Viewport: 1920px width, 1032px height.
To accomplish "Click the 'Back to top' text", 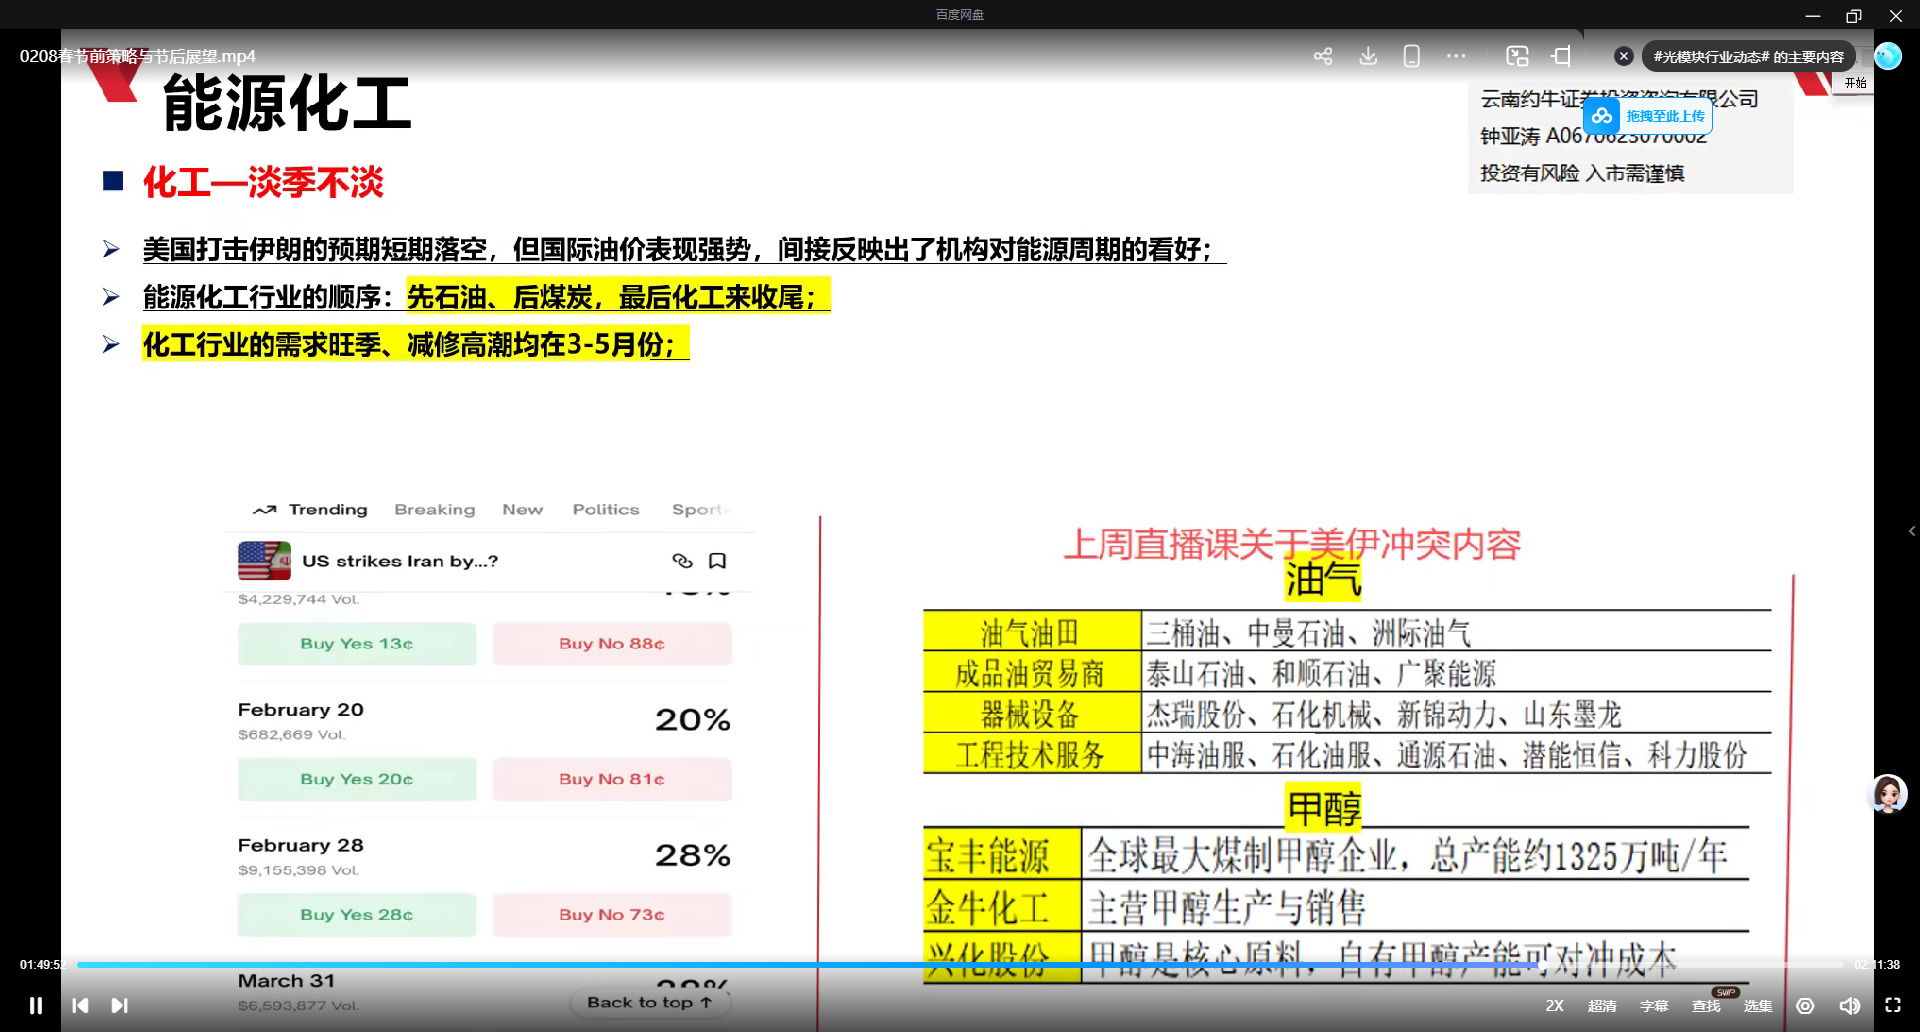I will [x=650, y=1002].
